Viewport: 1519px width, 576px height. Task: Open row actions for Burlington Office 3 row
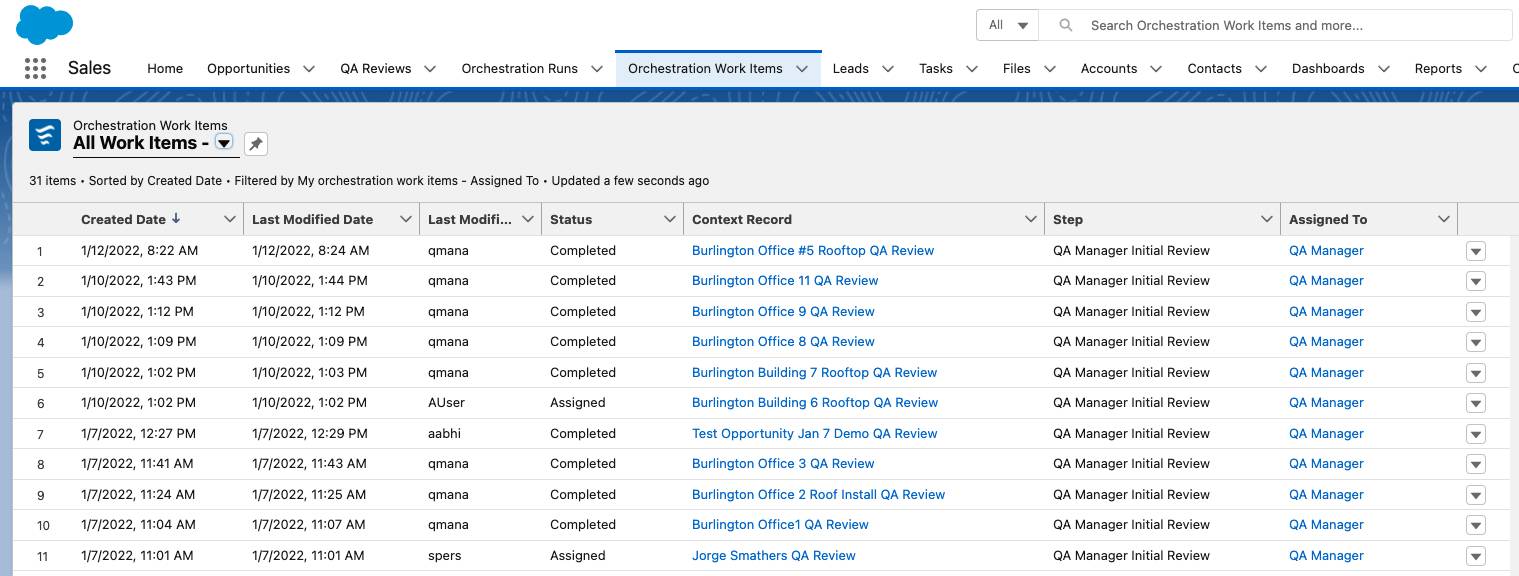click(1475, 464)
